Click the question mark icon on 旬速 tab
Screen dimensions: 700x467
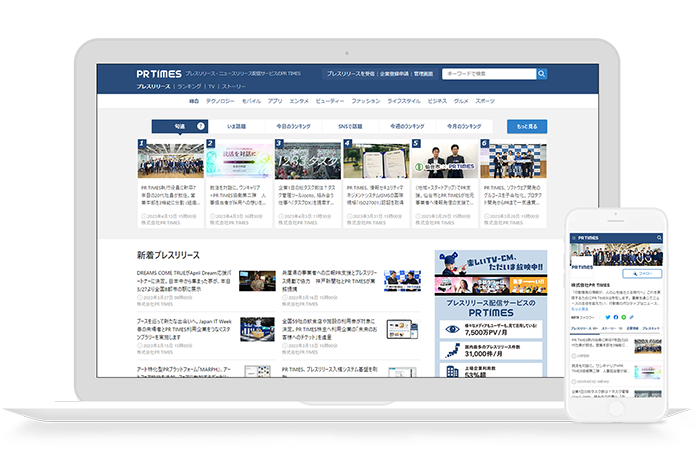(201, 126)
